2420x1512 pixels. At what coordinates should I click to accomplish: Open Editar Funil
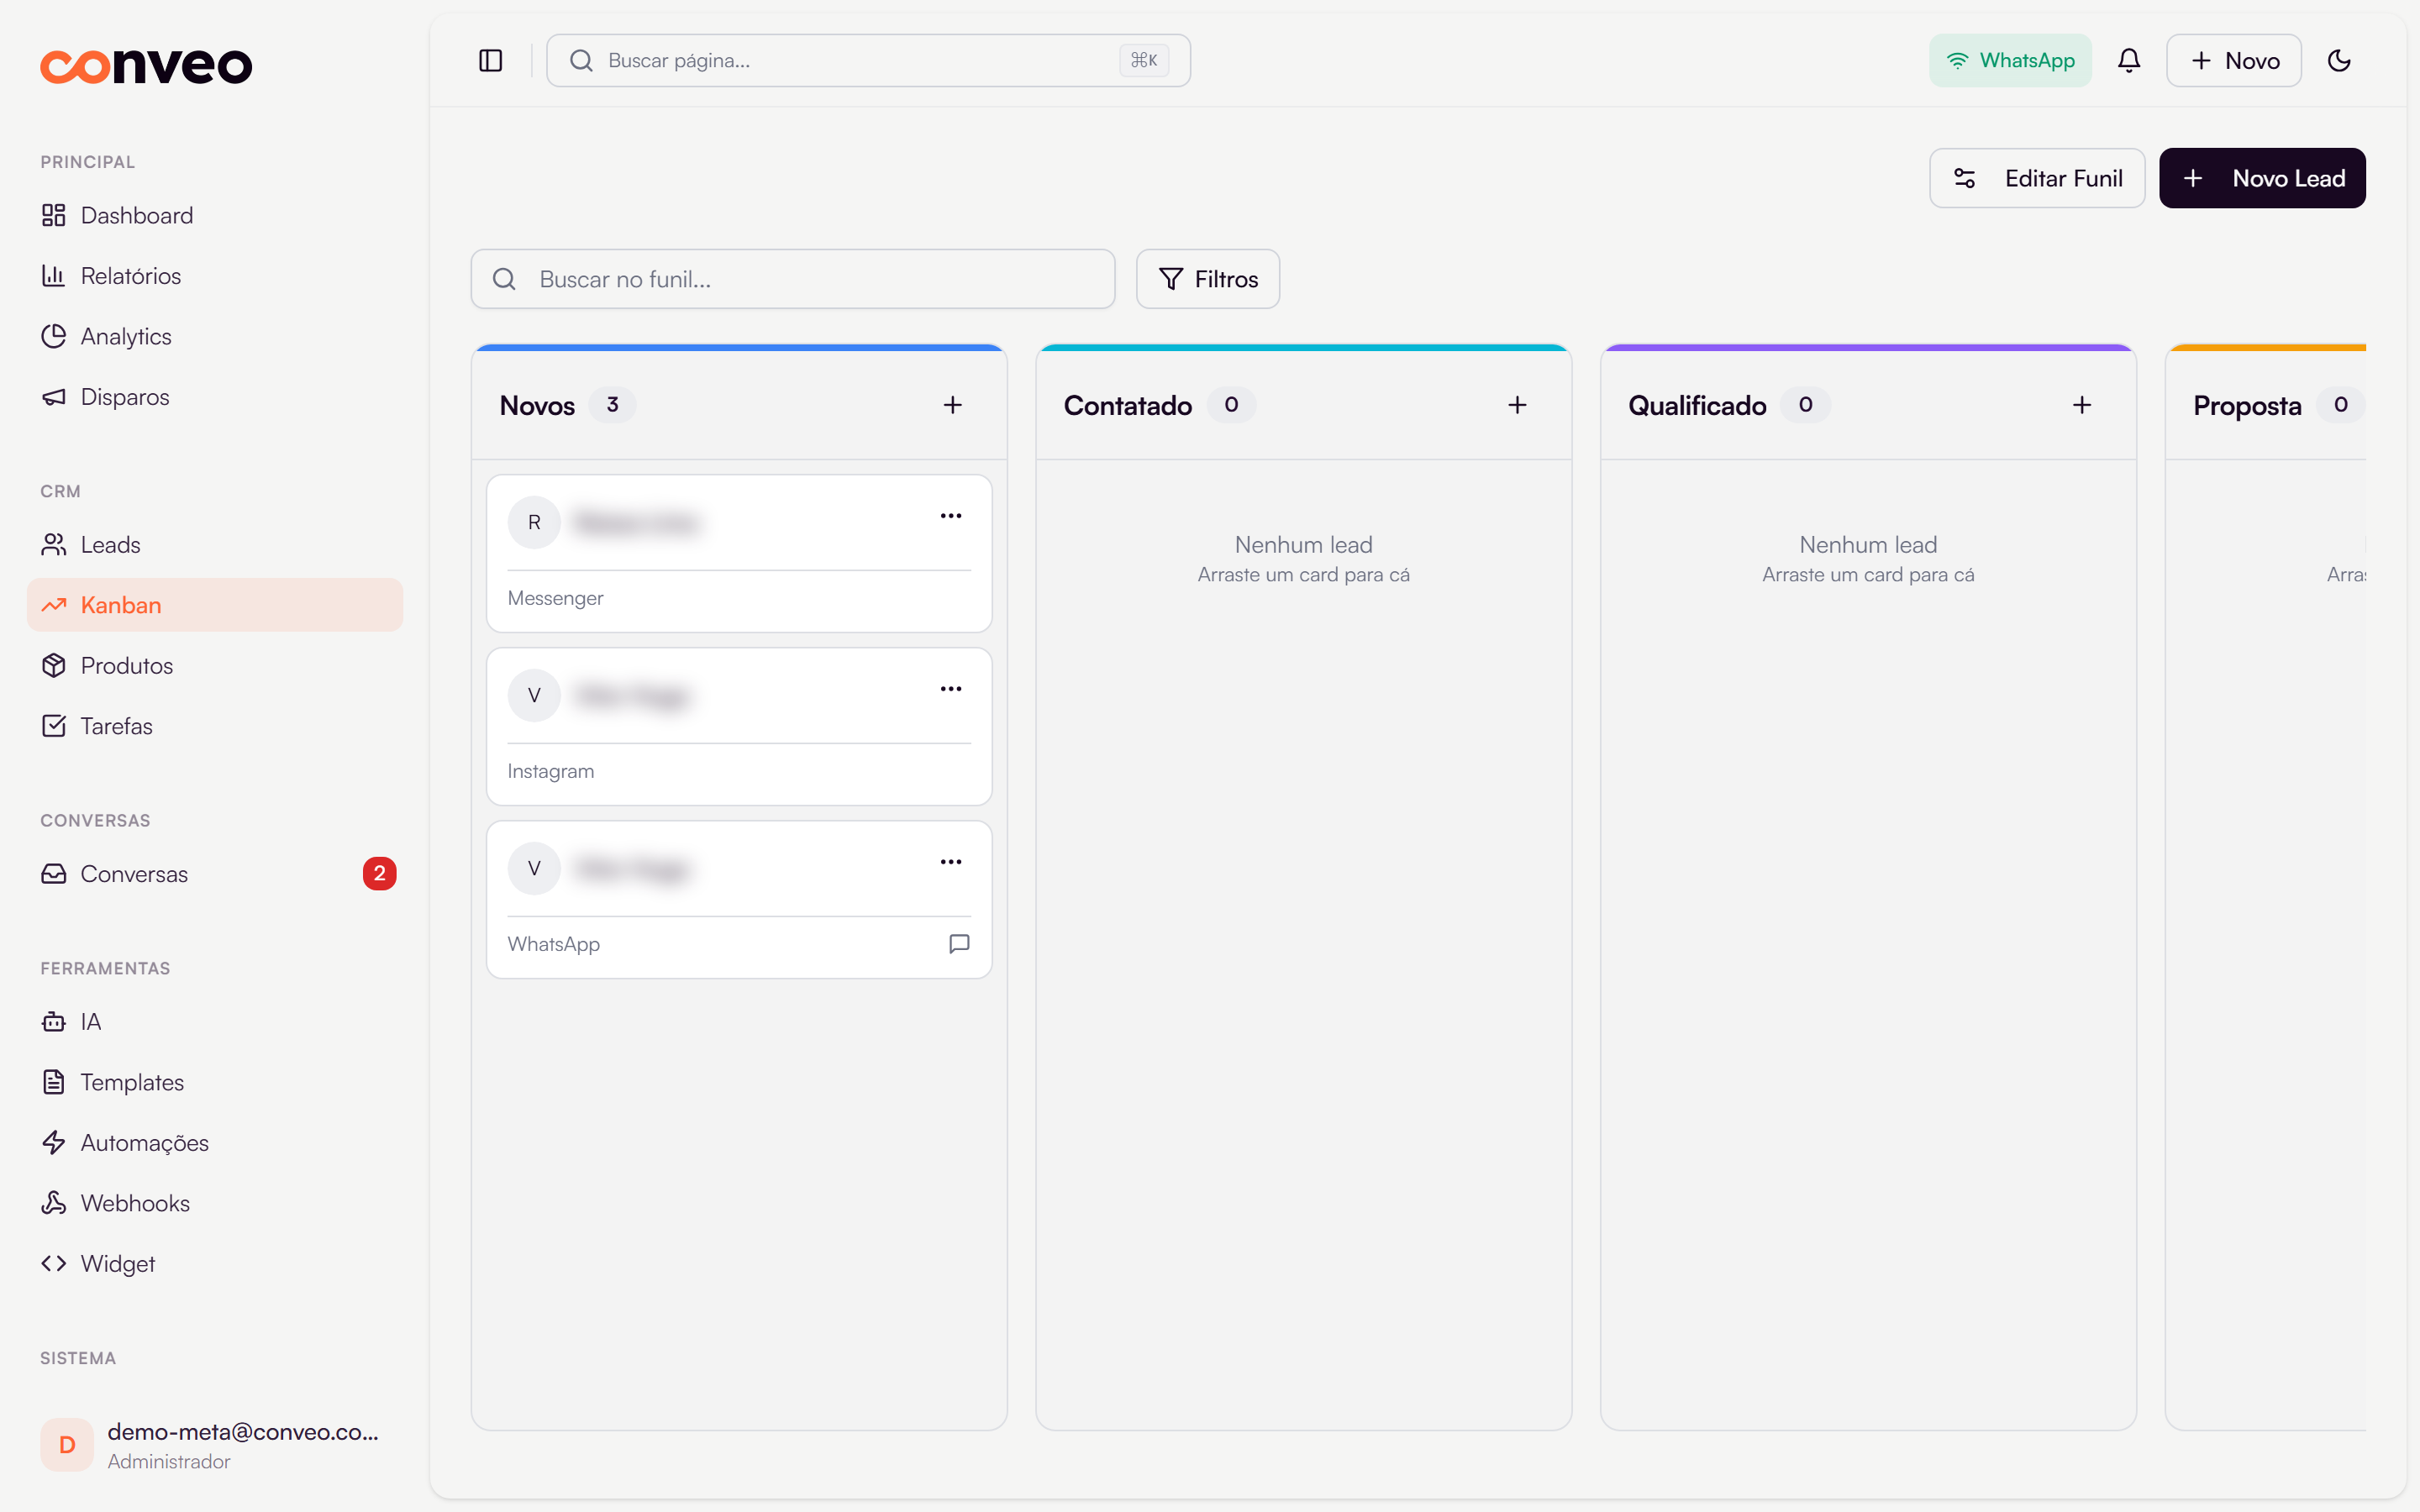[2037, 178]
